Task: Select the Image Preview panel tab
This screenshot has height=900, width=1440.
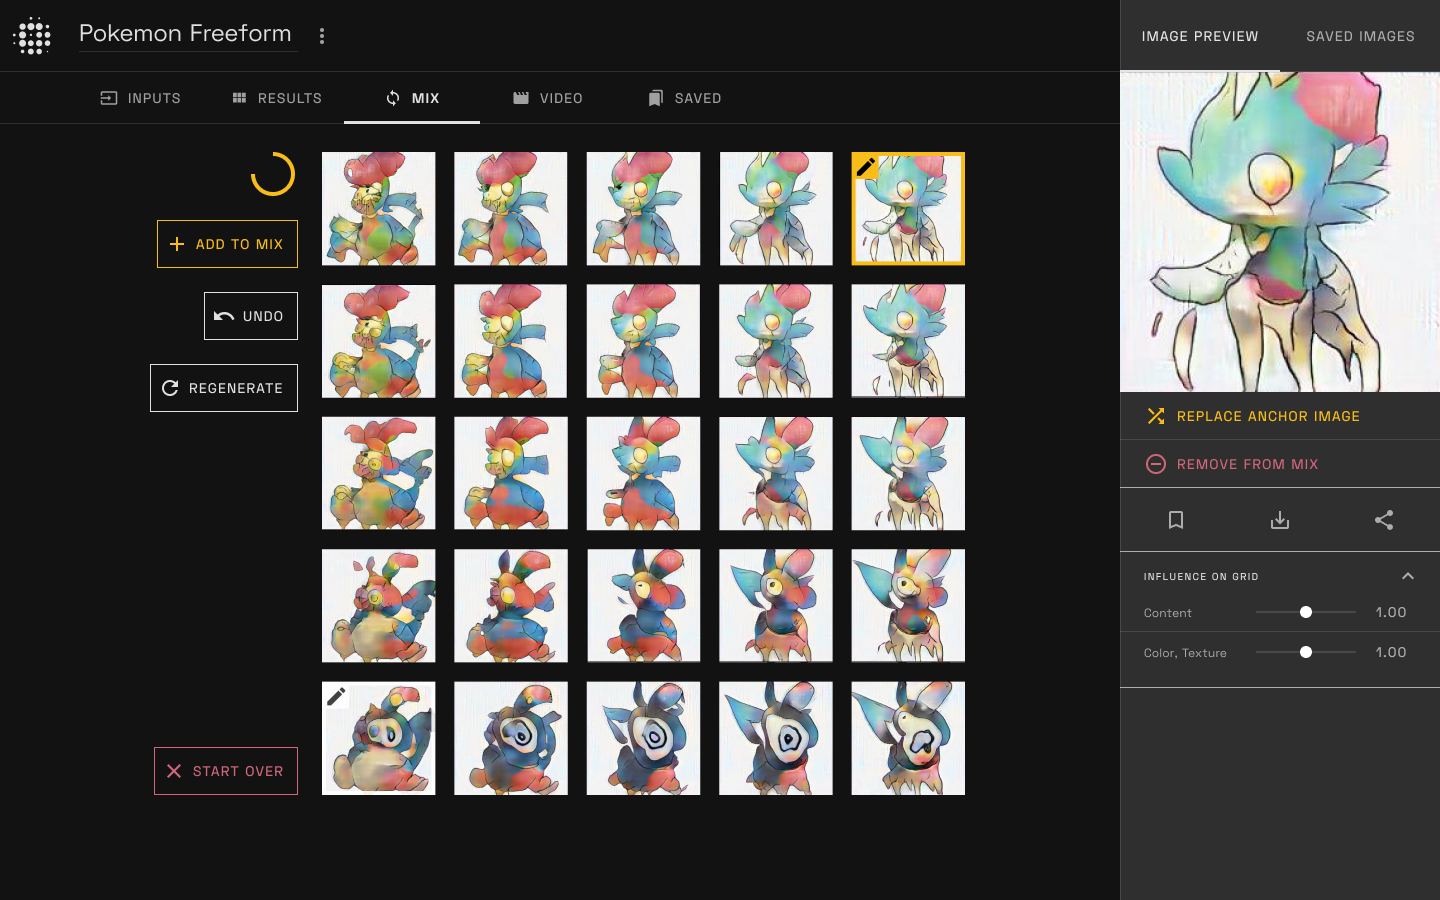Action: pos(1200,36)
